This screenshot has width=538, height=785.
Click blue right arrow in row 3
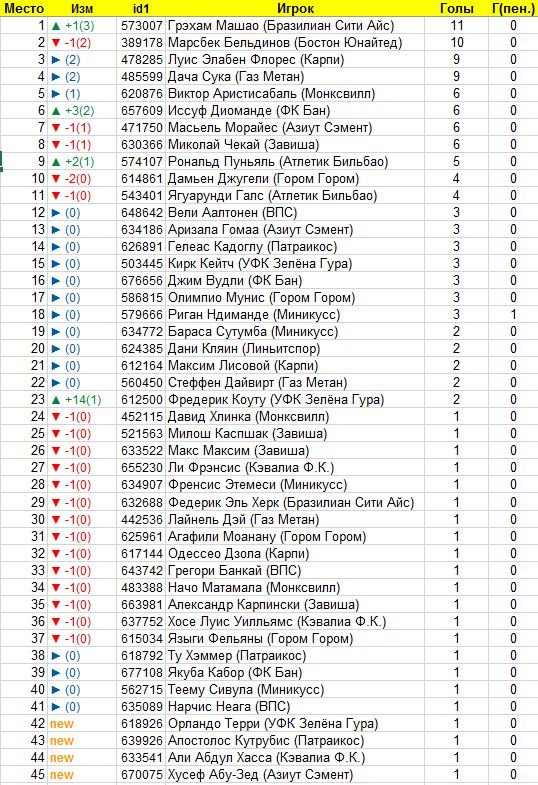pos(56,60)
